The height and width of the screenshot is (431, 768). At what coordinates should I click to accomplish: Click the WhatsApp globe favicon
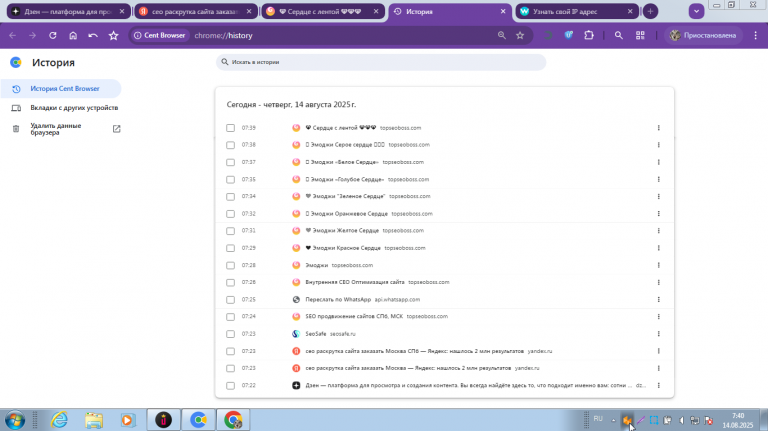coord(296,299)
